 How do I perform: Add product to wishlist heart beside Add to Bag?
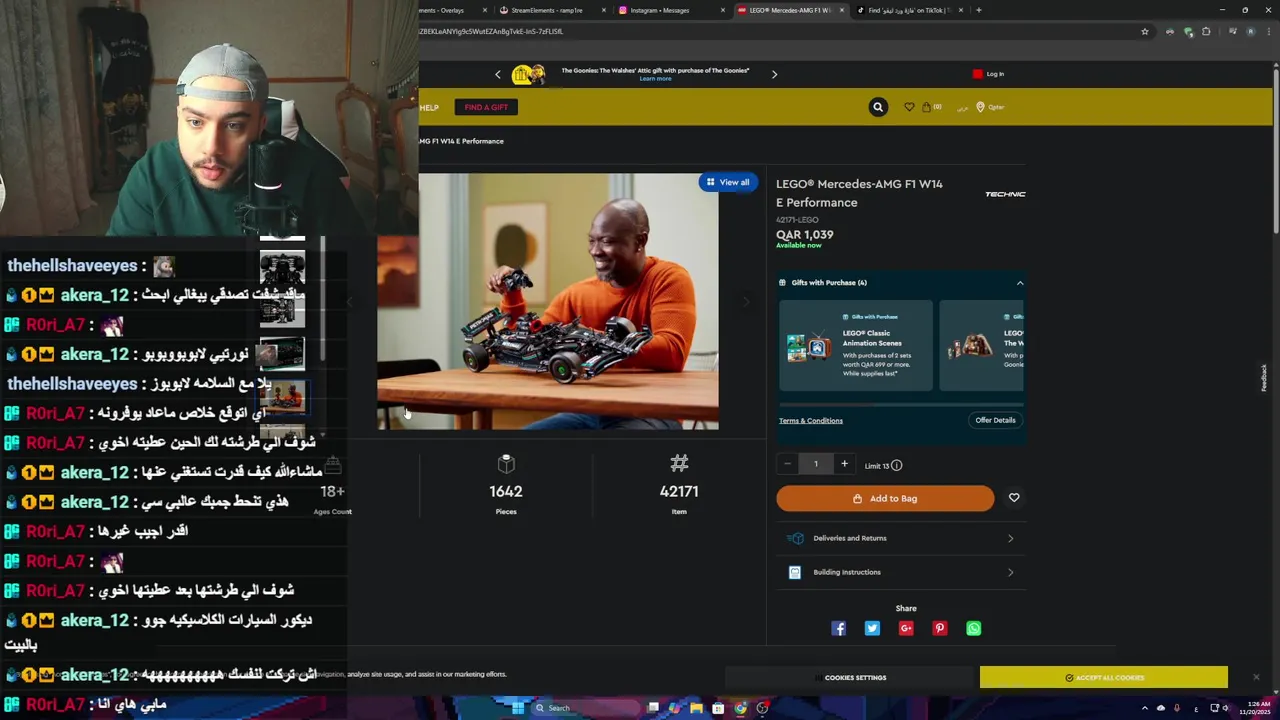pyautogui.click(x=1014, y=498)
